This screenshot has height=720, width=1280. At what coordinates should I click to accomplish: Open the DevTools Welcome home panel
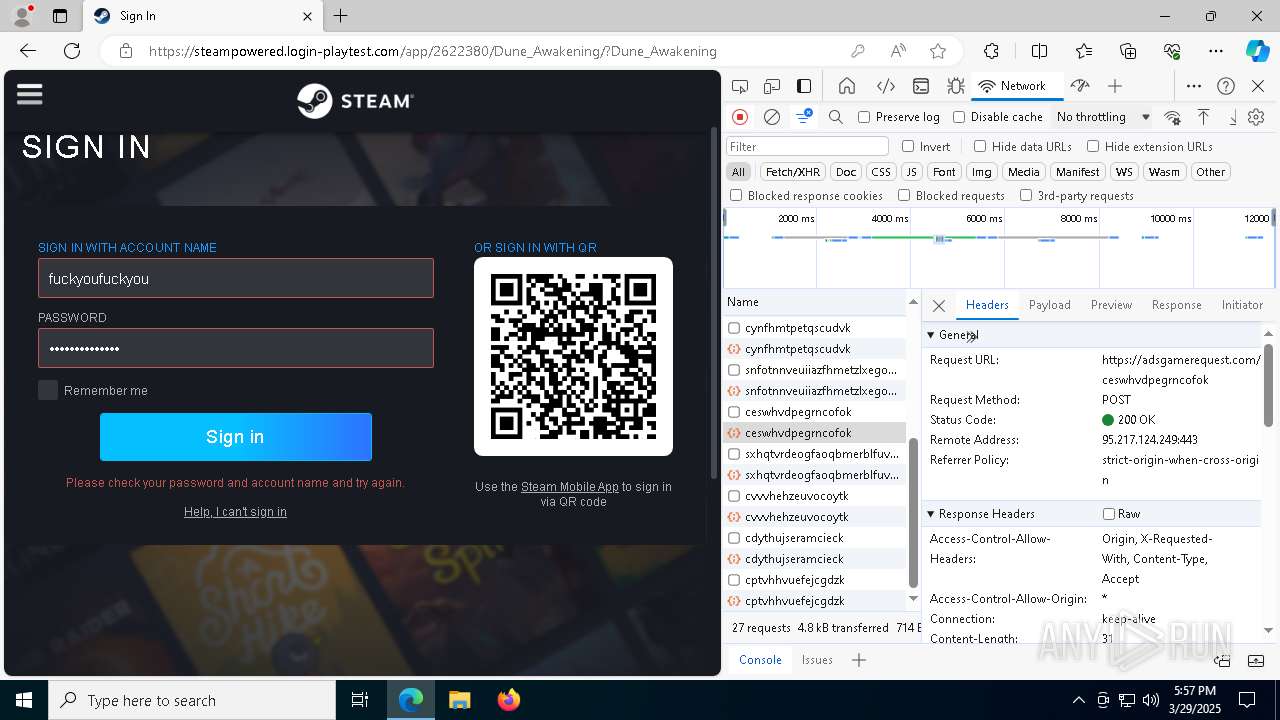tap(847, 86)
